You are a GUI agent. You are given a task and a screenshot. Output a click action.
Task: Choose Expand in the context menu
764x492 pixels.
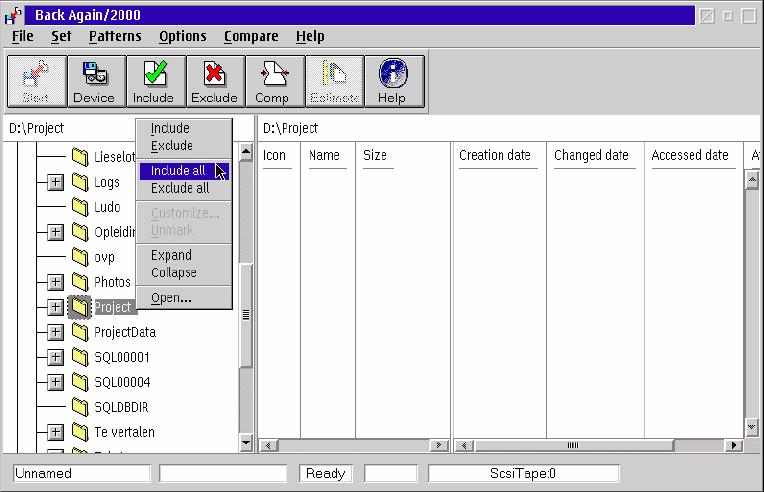tap(184, 255)
